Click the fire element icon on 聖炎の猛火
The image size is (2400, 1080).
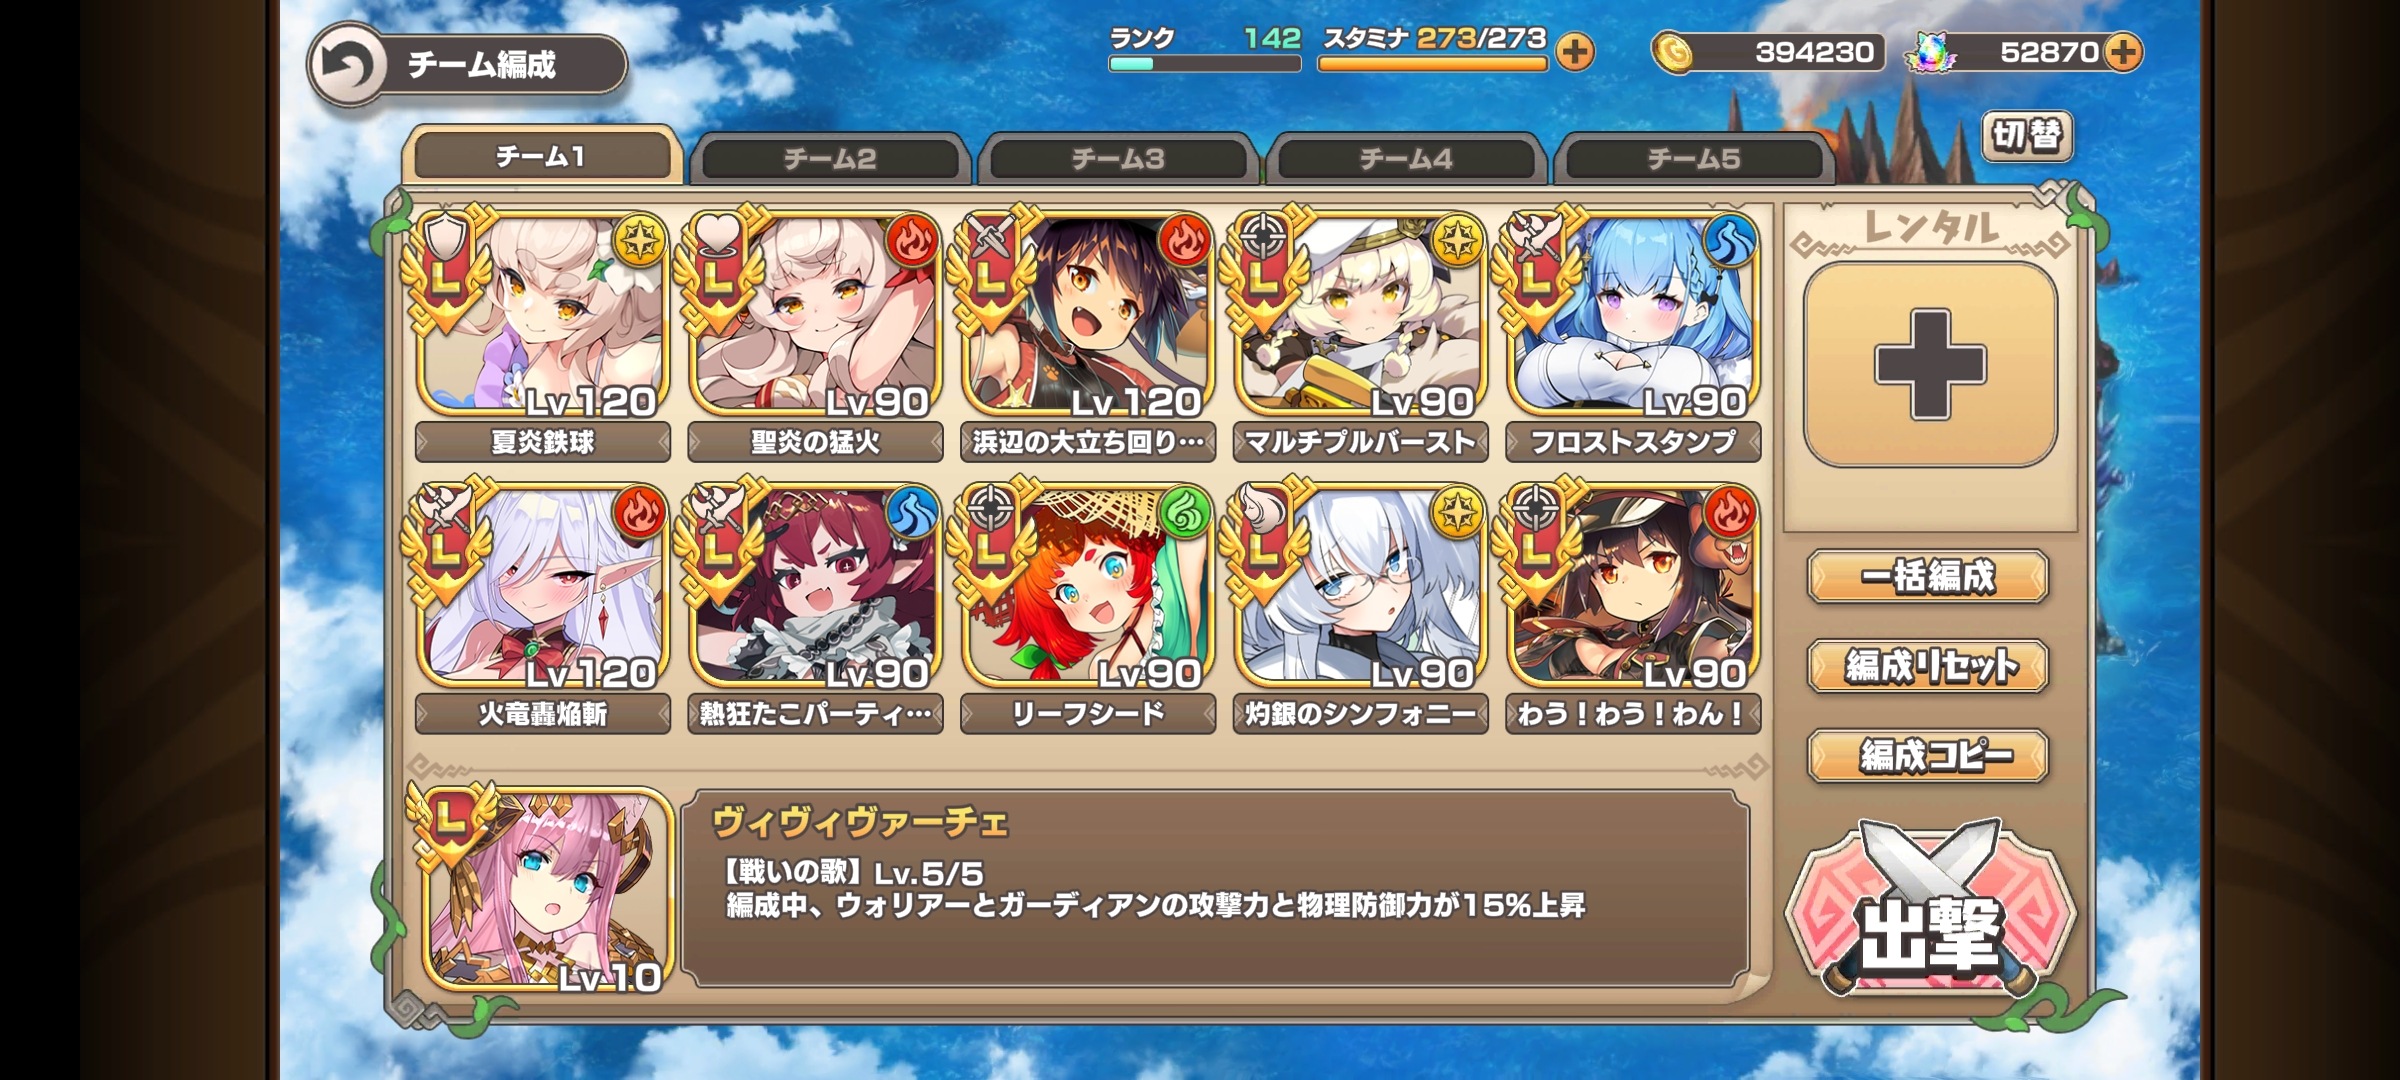pyautogui.click(x=911, y=240)
